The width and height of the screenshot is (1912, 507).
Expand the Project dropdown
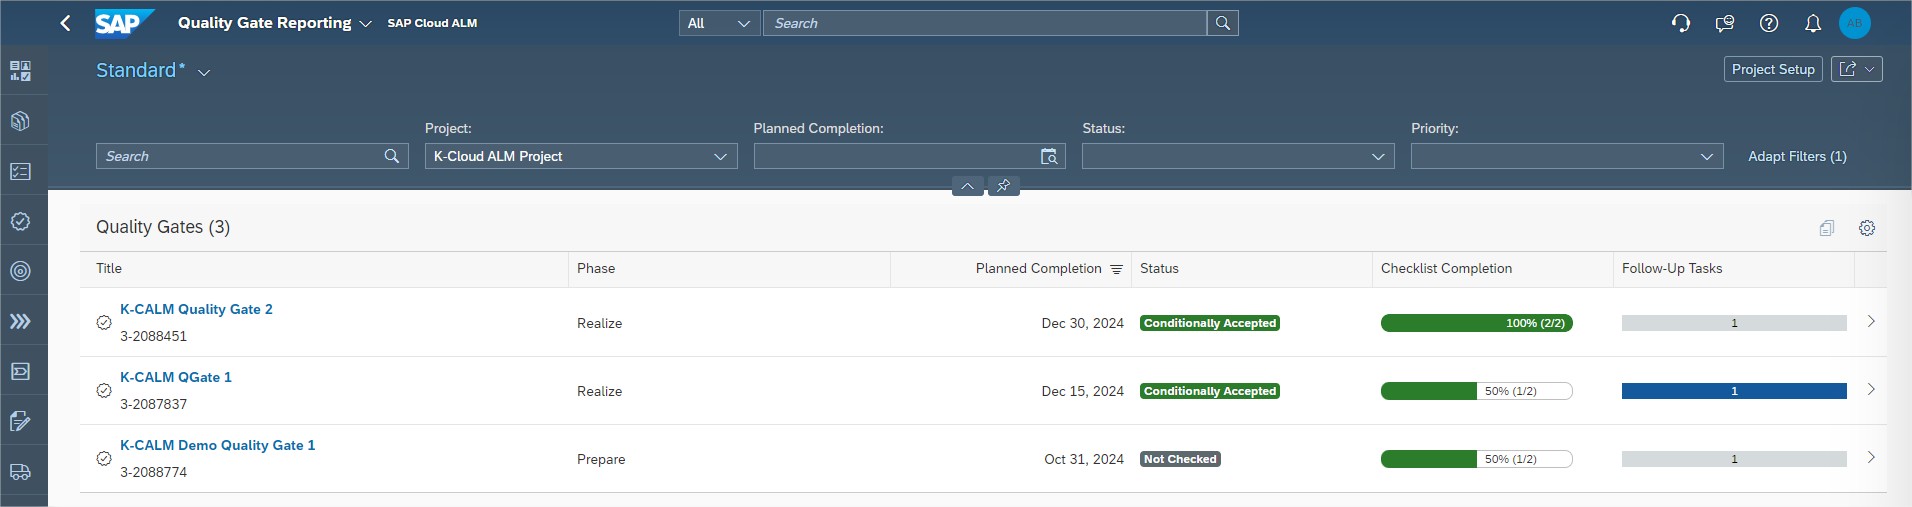719,157
